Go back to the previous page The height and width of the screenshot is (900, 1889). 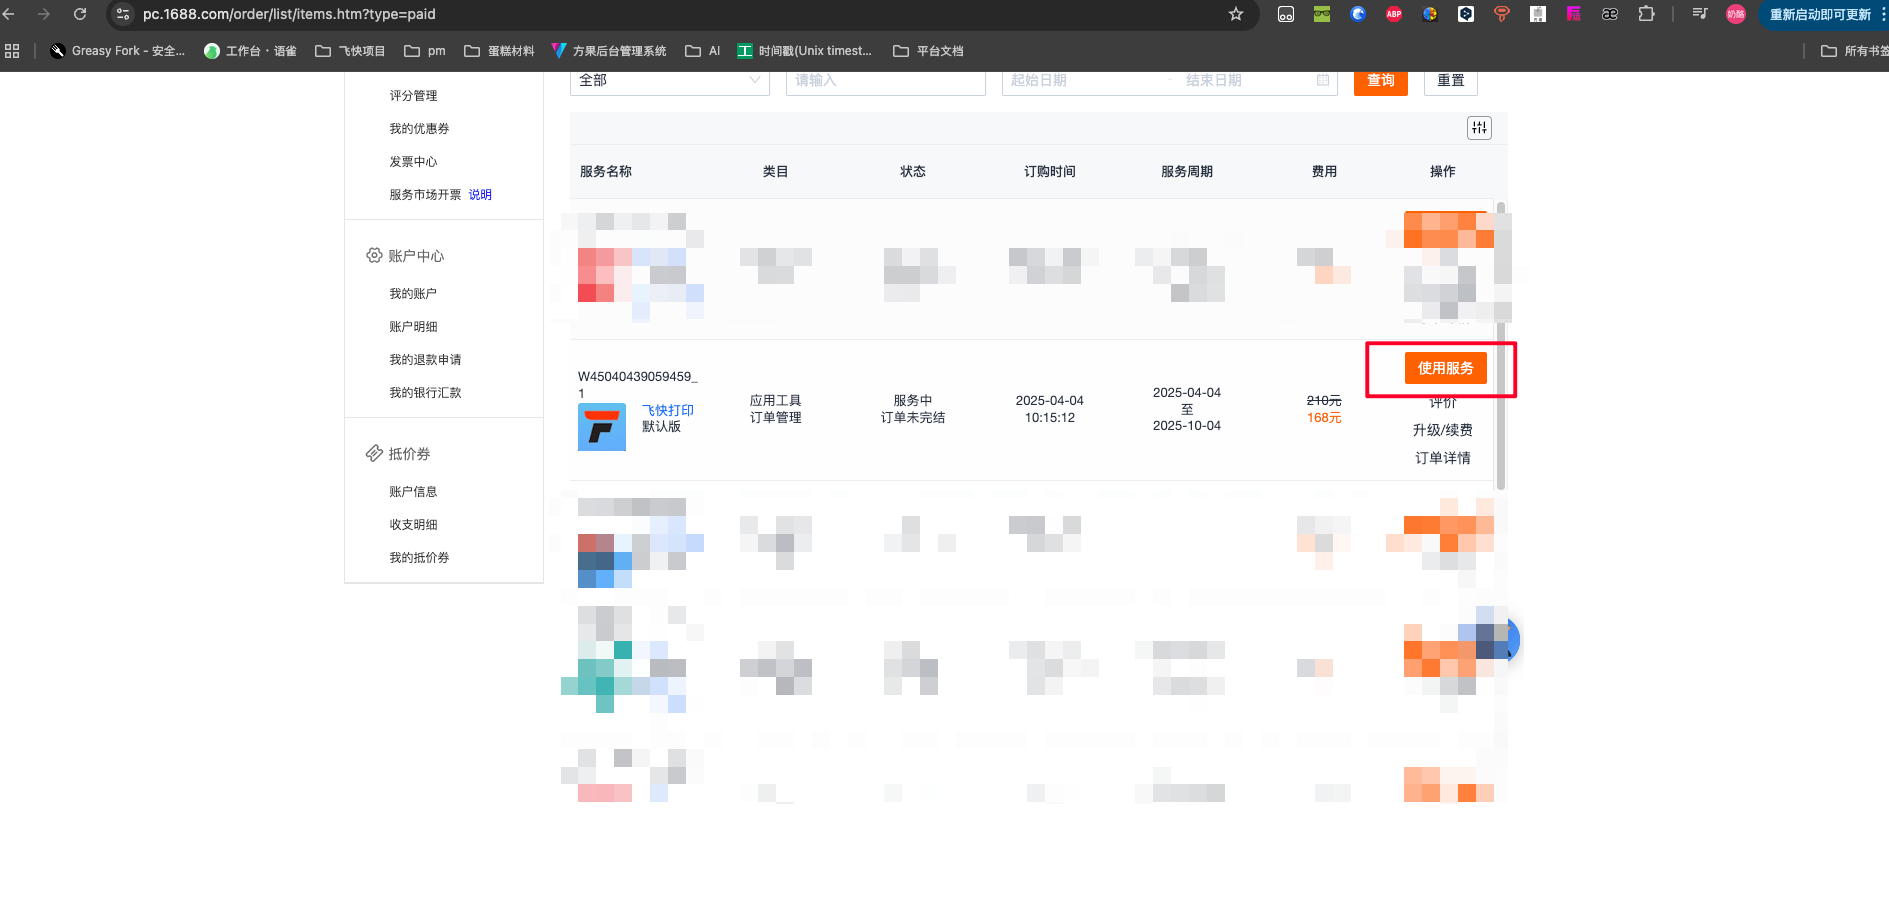tap(9, 14)
